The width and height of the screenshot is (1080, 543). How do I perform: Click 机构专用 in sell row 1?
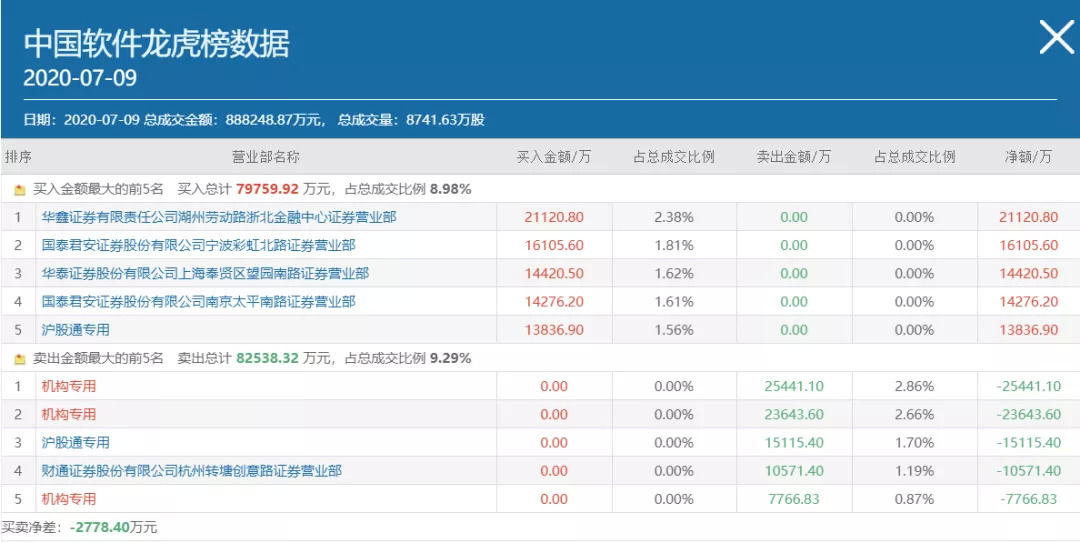click(x=69, y=386)
